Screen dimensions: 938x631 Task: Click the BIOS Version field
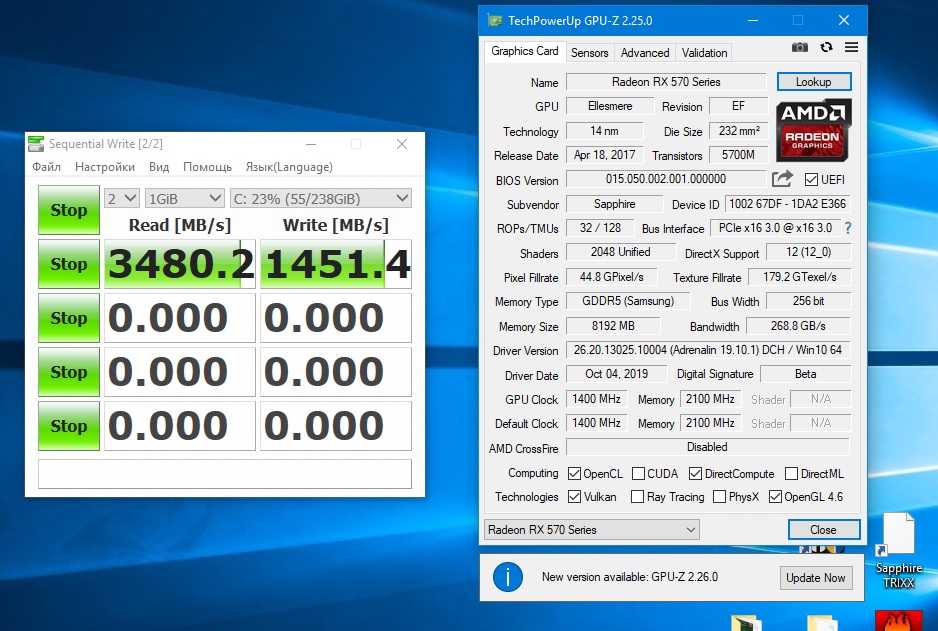click(x=666, y=179)
